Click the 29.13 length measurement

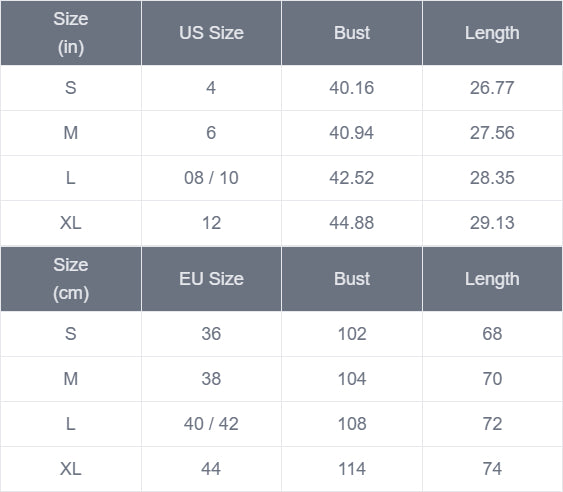(492, 223)
